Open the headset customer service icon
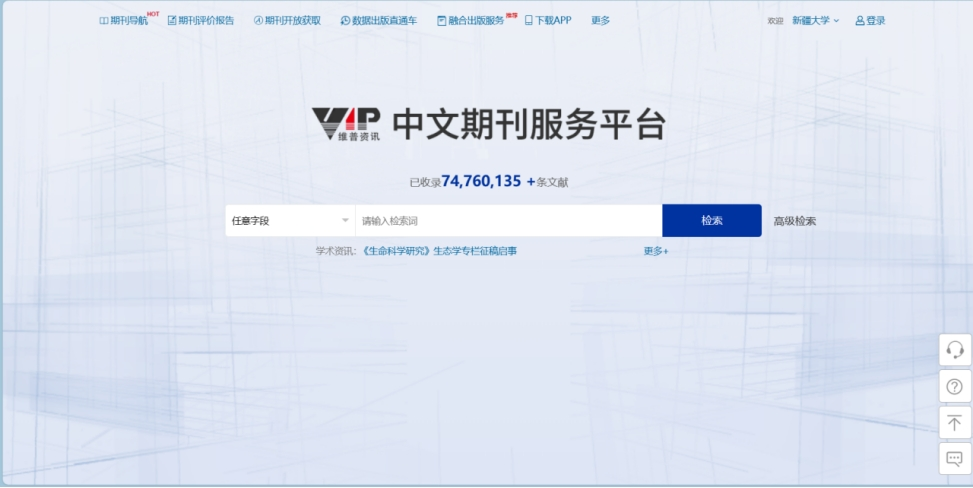The image size is (973, 488). click(955, 350)
